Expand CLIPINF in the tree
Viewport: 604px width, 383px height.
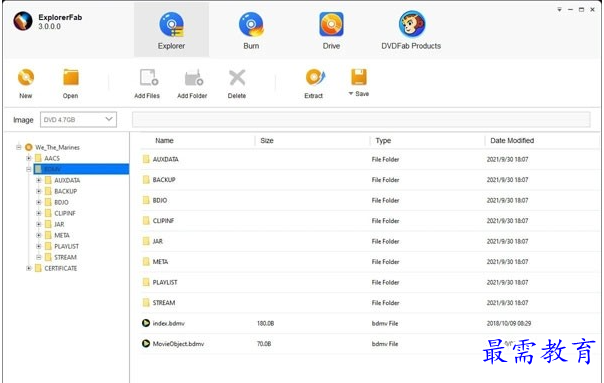39,213
